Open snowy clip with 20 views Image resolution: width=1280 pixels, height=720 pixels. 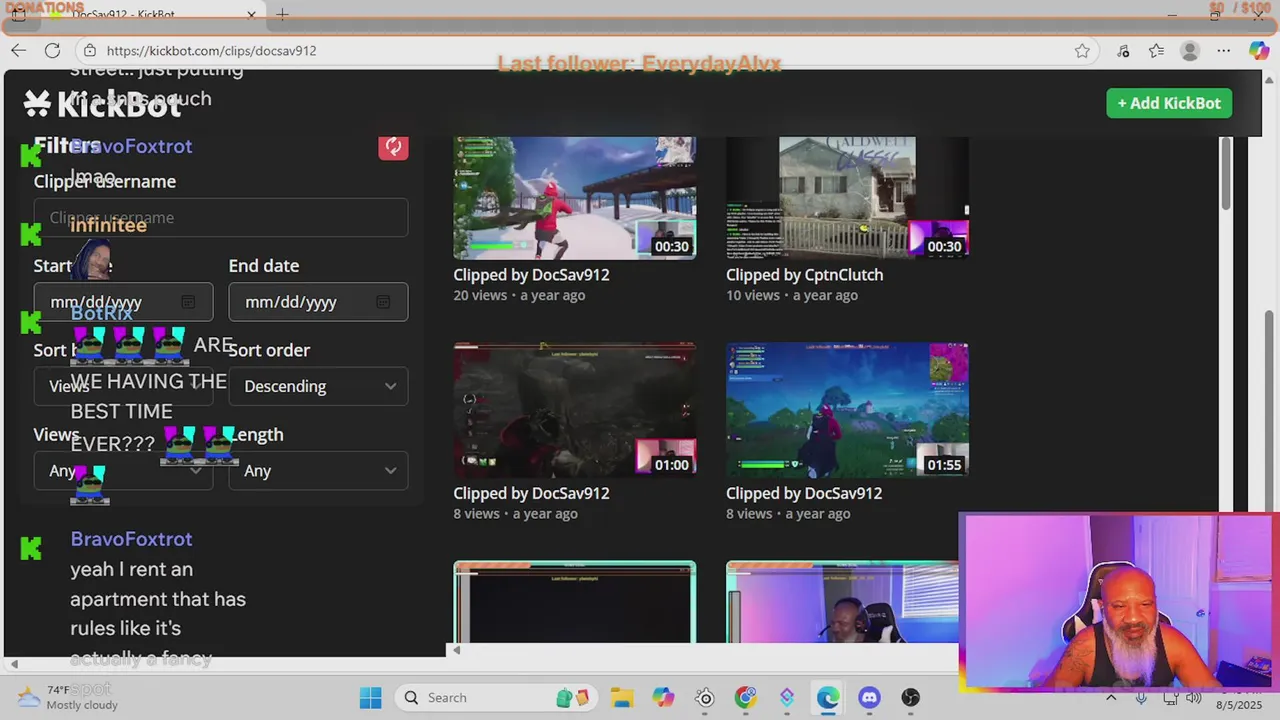click(x=575, y=198)
